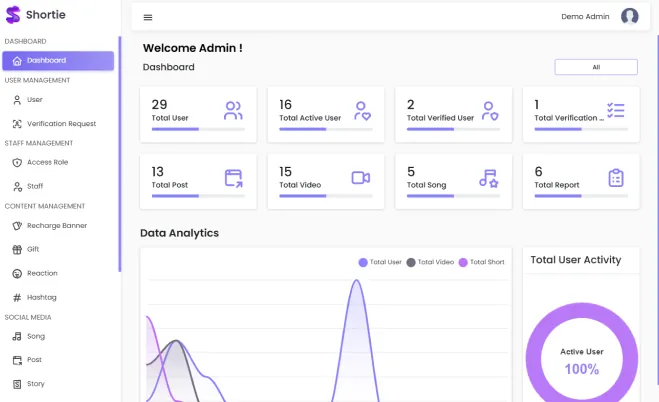Click the 5 Total Song count
Viewport: 659px width, 402px height.
pyautogui.click(x=411, y=172)
